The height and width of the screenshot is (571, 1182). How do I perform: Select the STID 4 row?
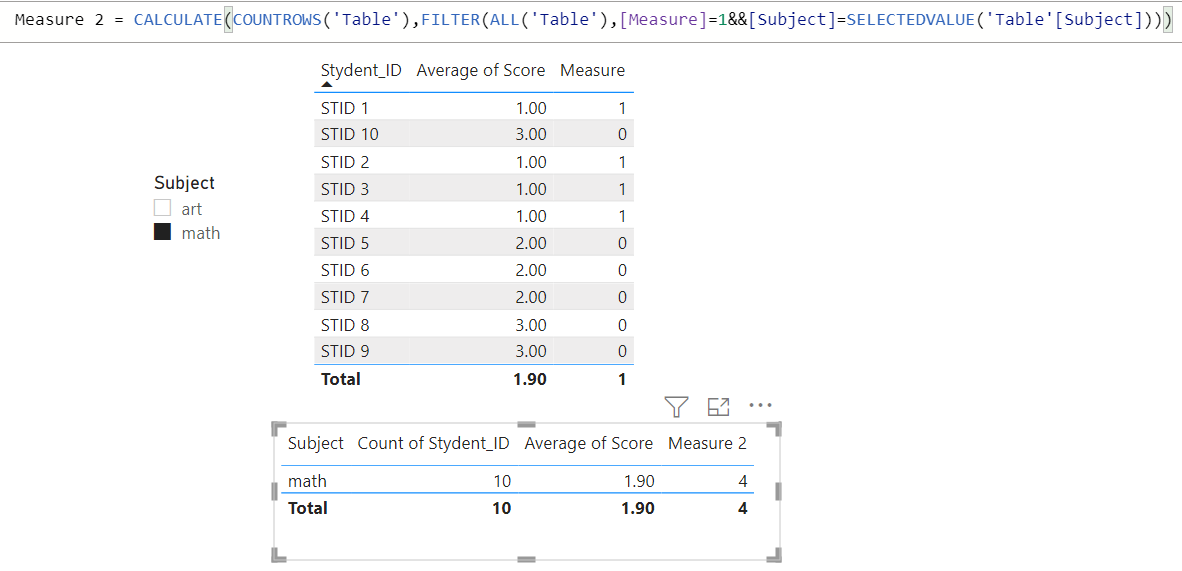[x=474, y=216]
